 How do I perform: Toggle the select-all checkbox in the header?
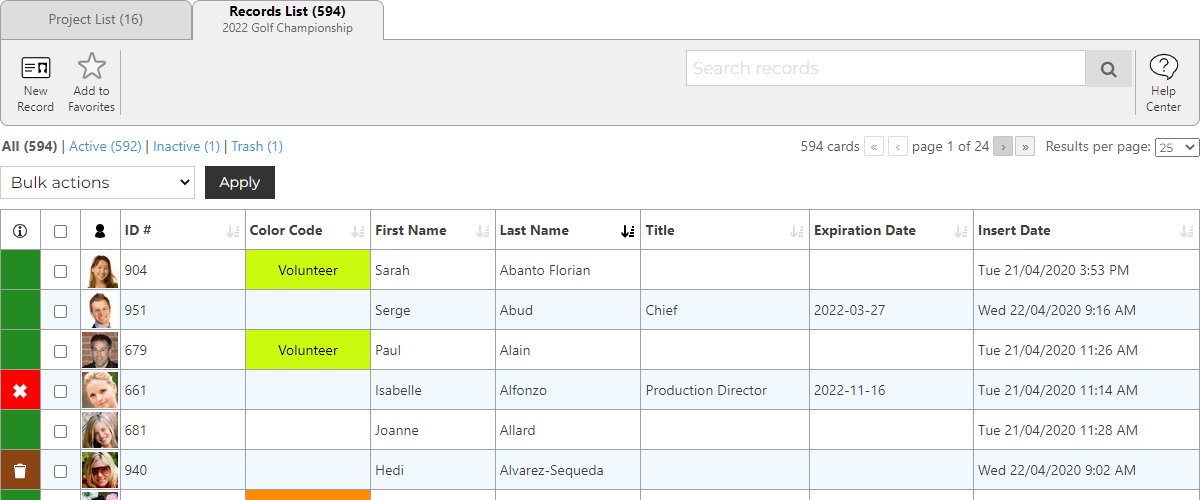60,231
